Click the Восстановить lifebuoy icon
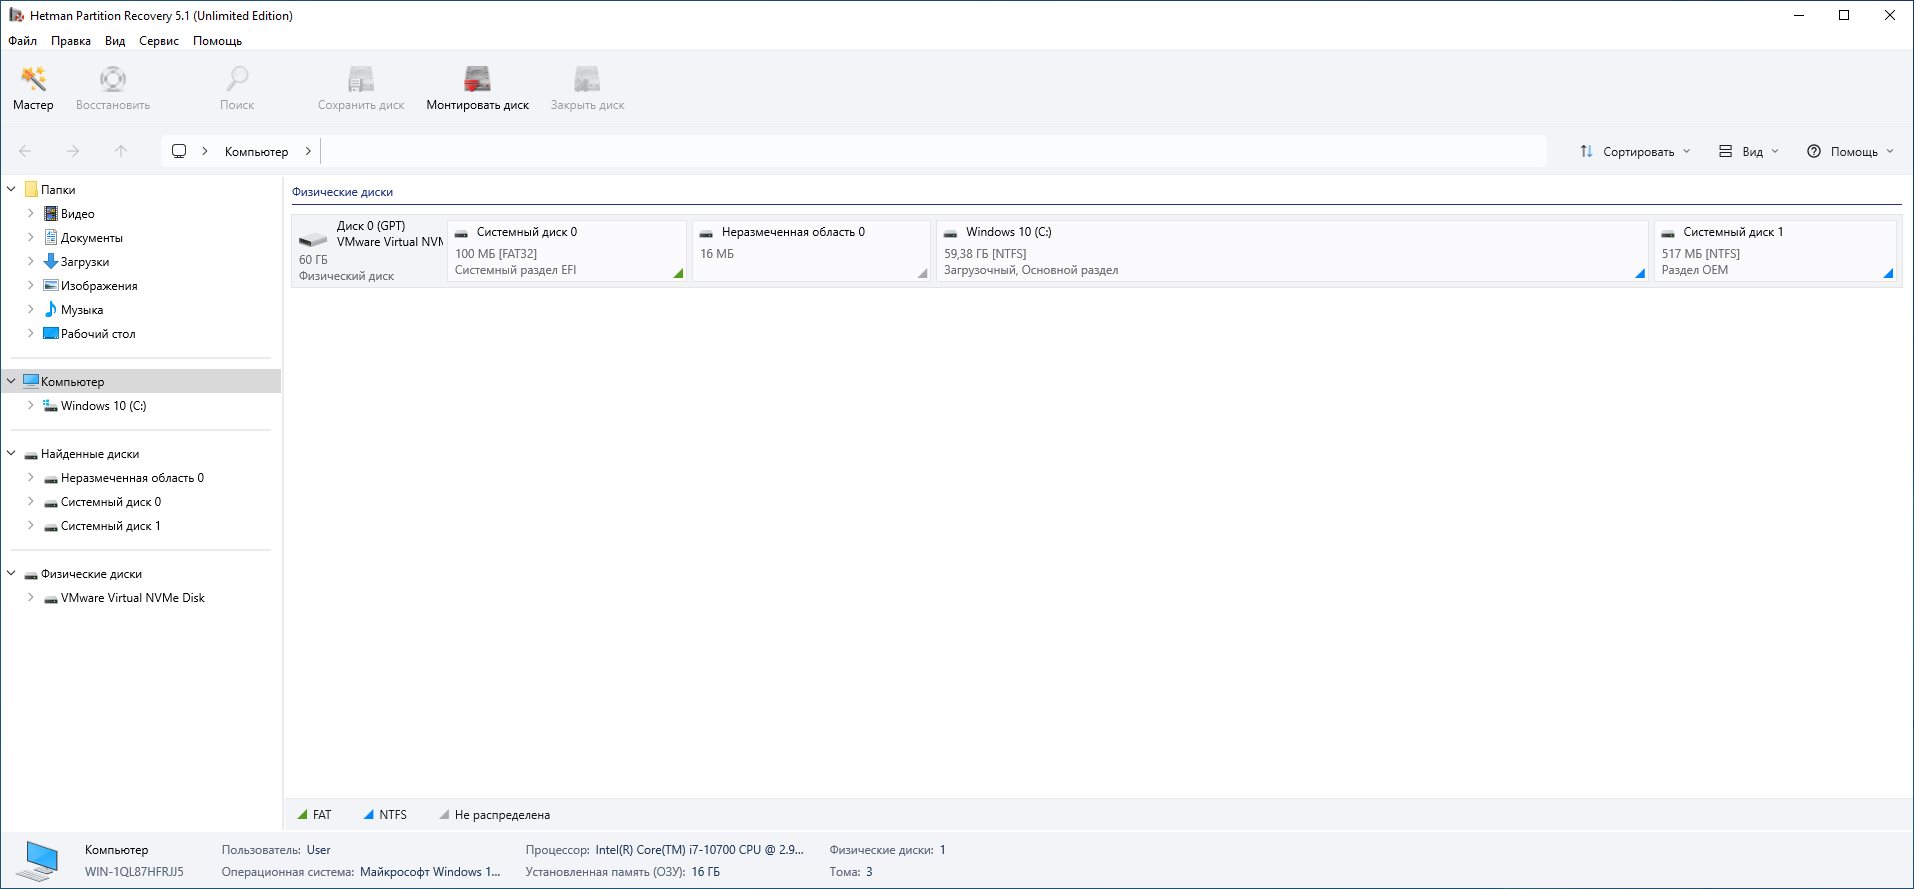This screenshot has height=889, width=1914. [113, 80]
